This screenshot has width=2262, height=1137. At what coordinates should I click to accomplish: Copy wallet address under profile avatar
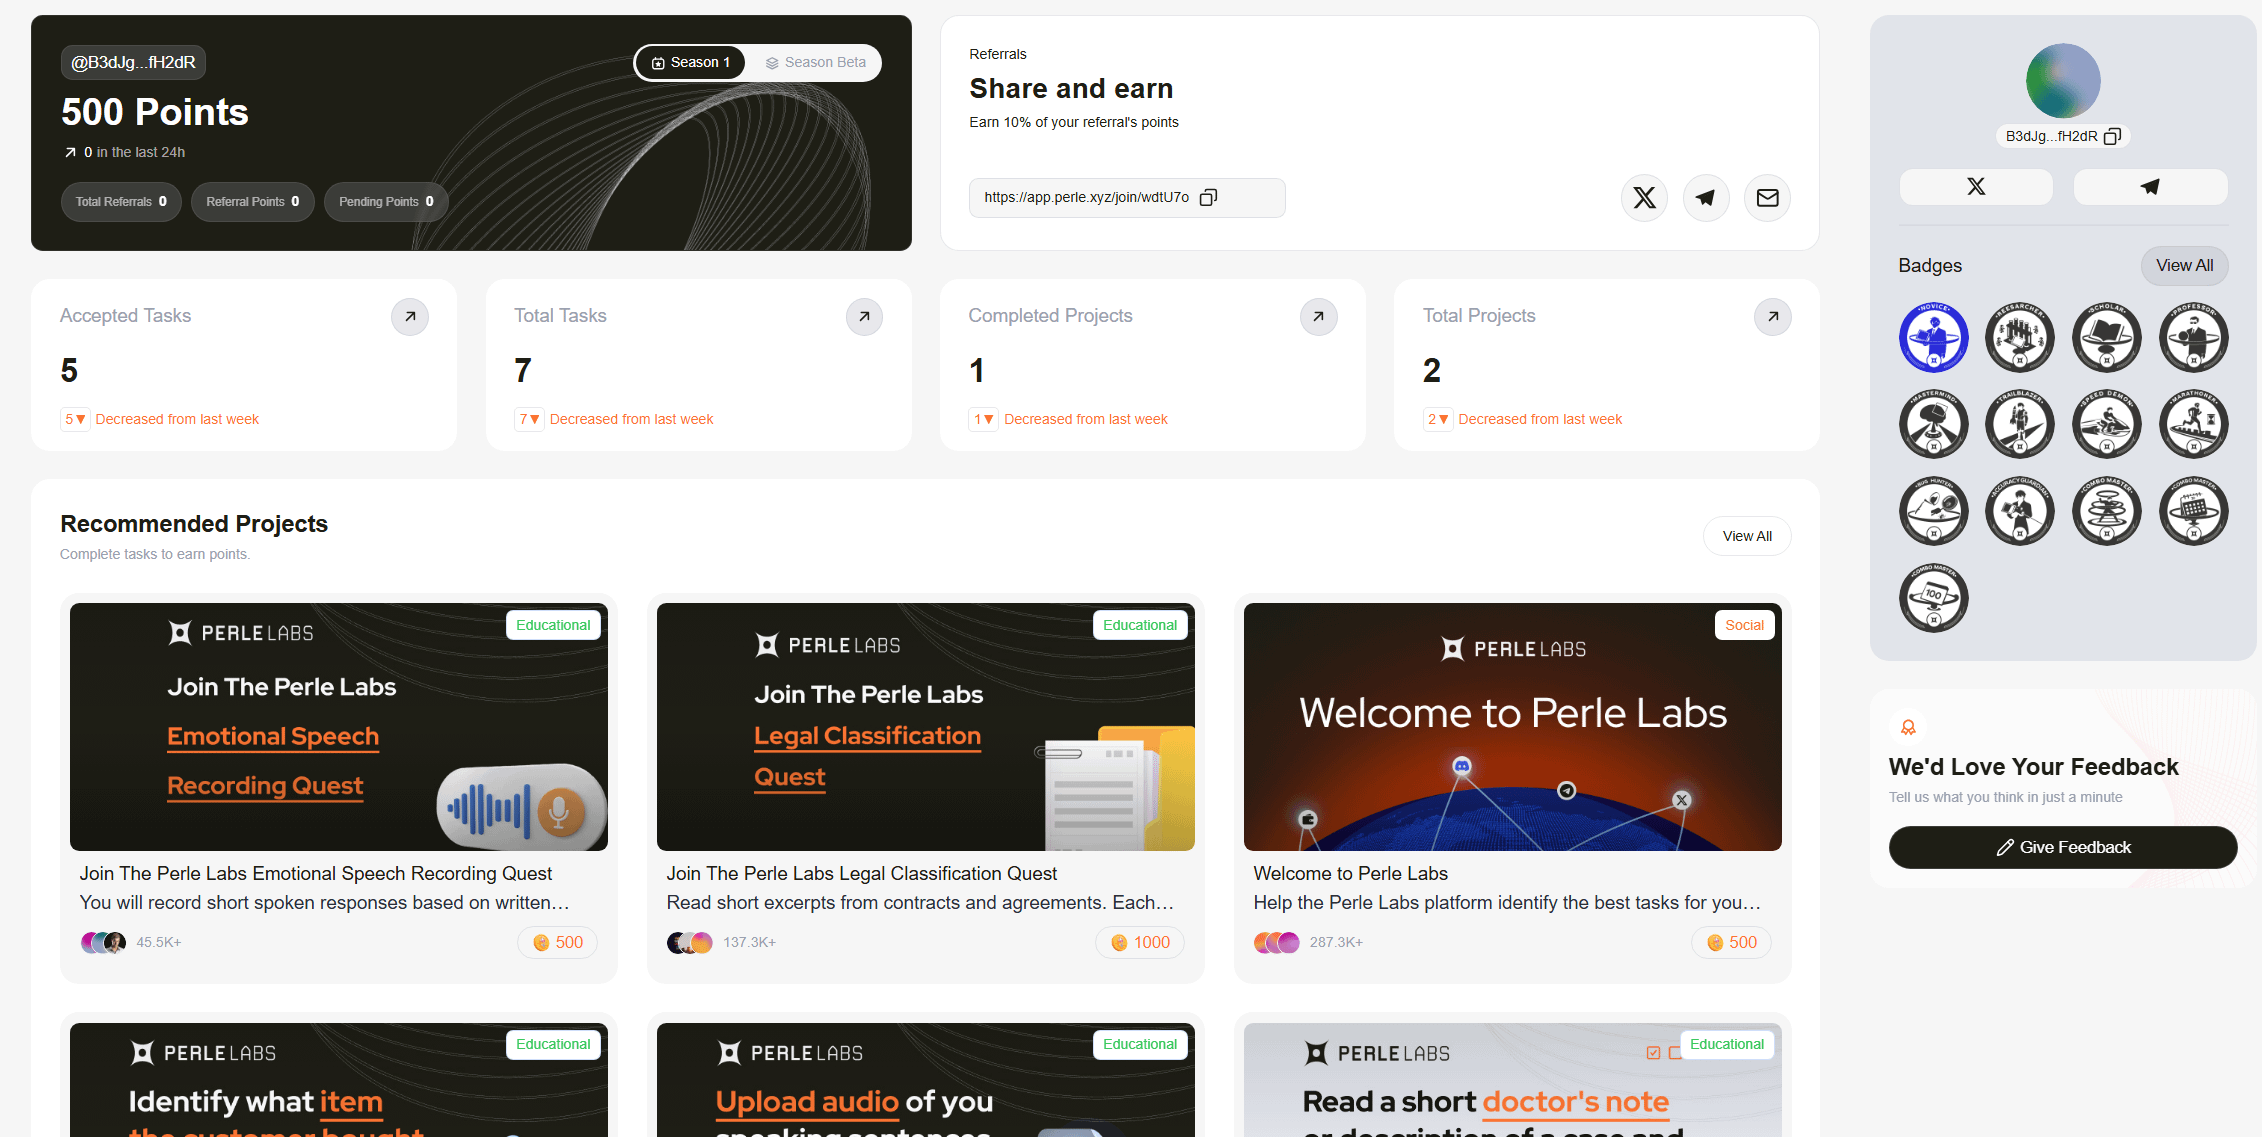click(x=2112, y=137)
